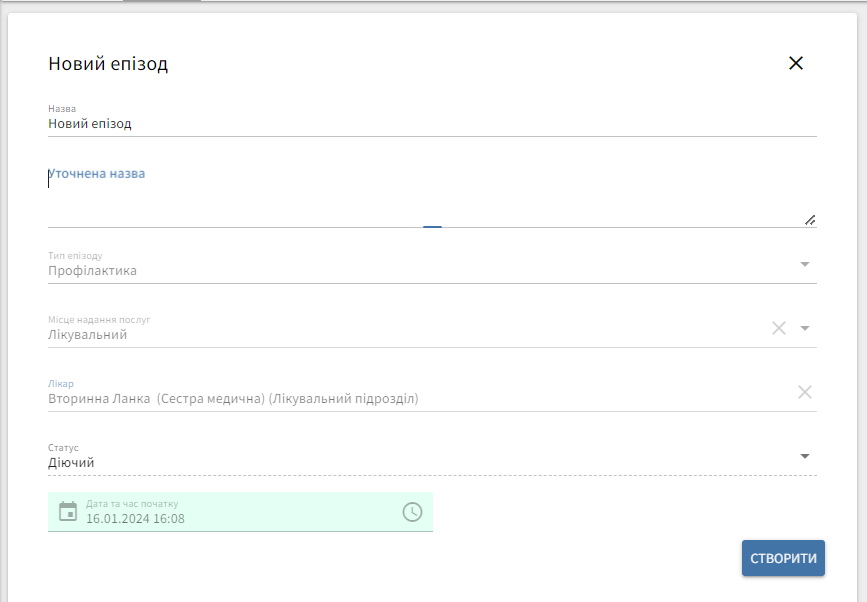Open the clock time picker icon

pos(412,512)
